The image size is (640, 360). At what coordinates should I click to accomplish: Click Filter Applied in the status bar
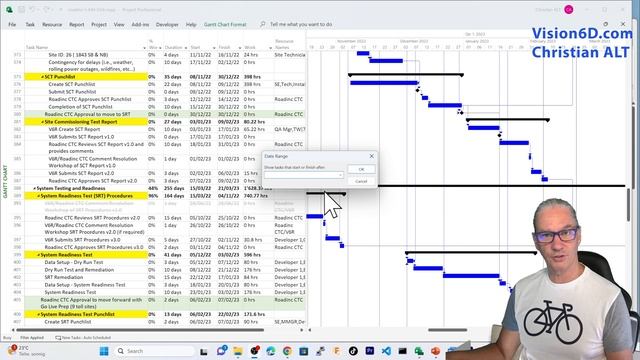click(x=32, y=338)
